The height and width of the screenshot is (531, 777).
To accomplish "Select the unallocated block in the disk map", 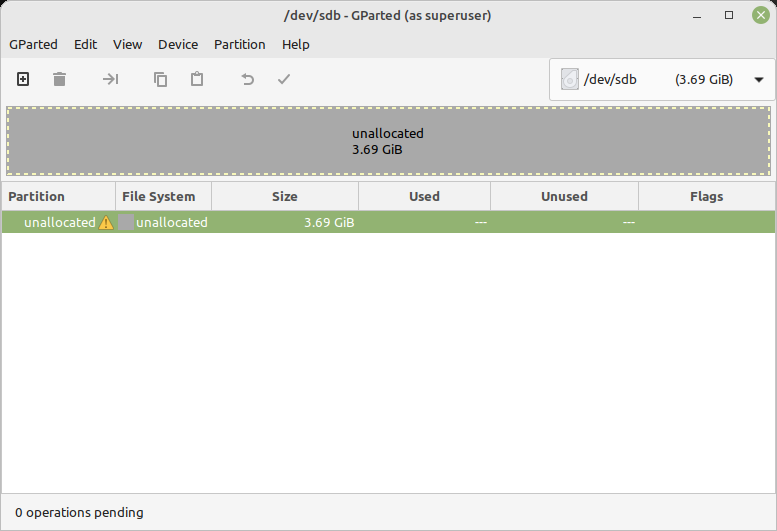I will point(388,141).
